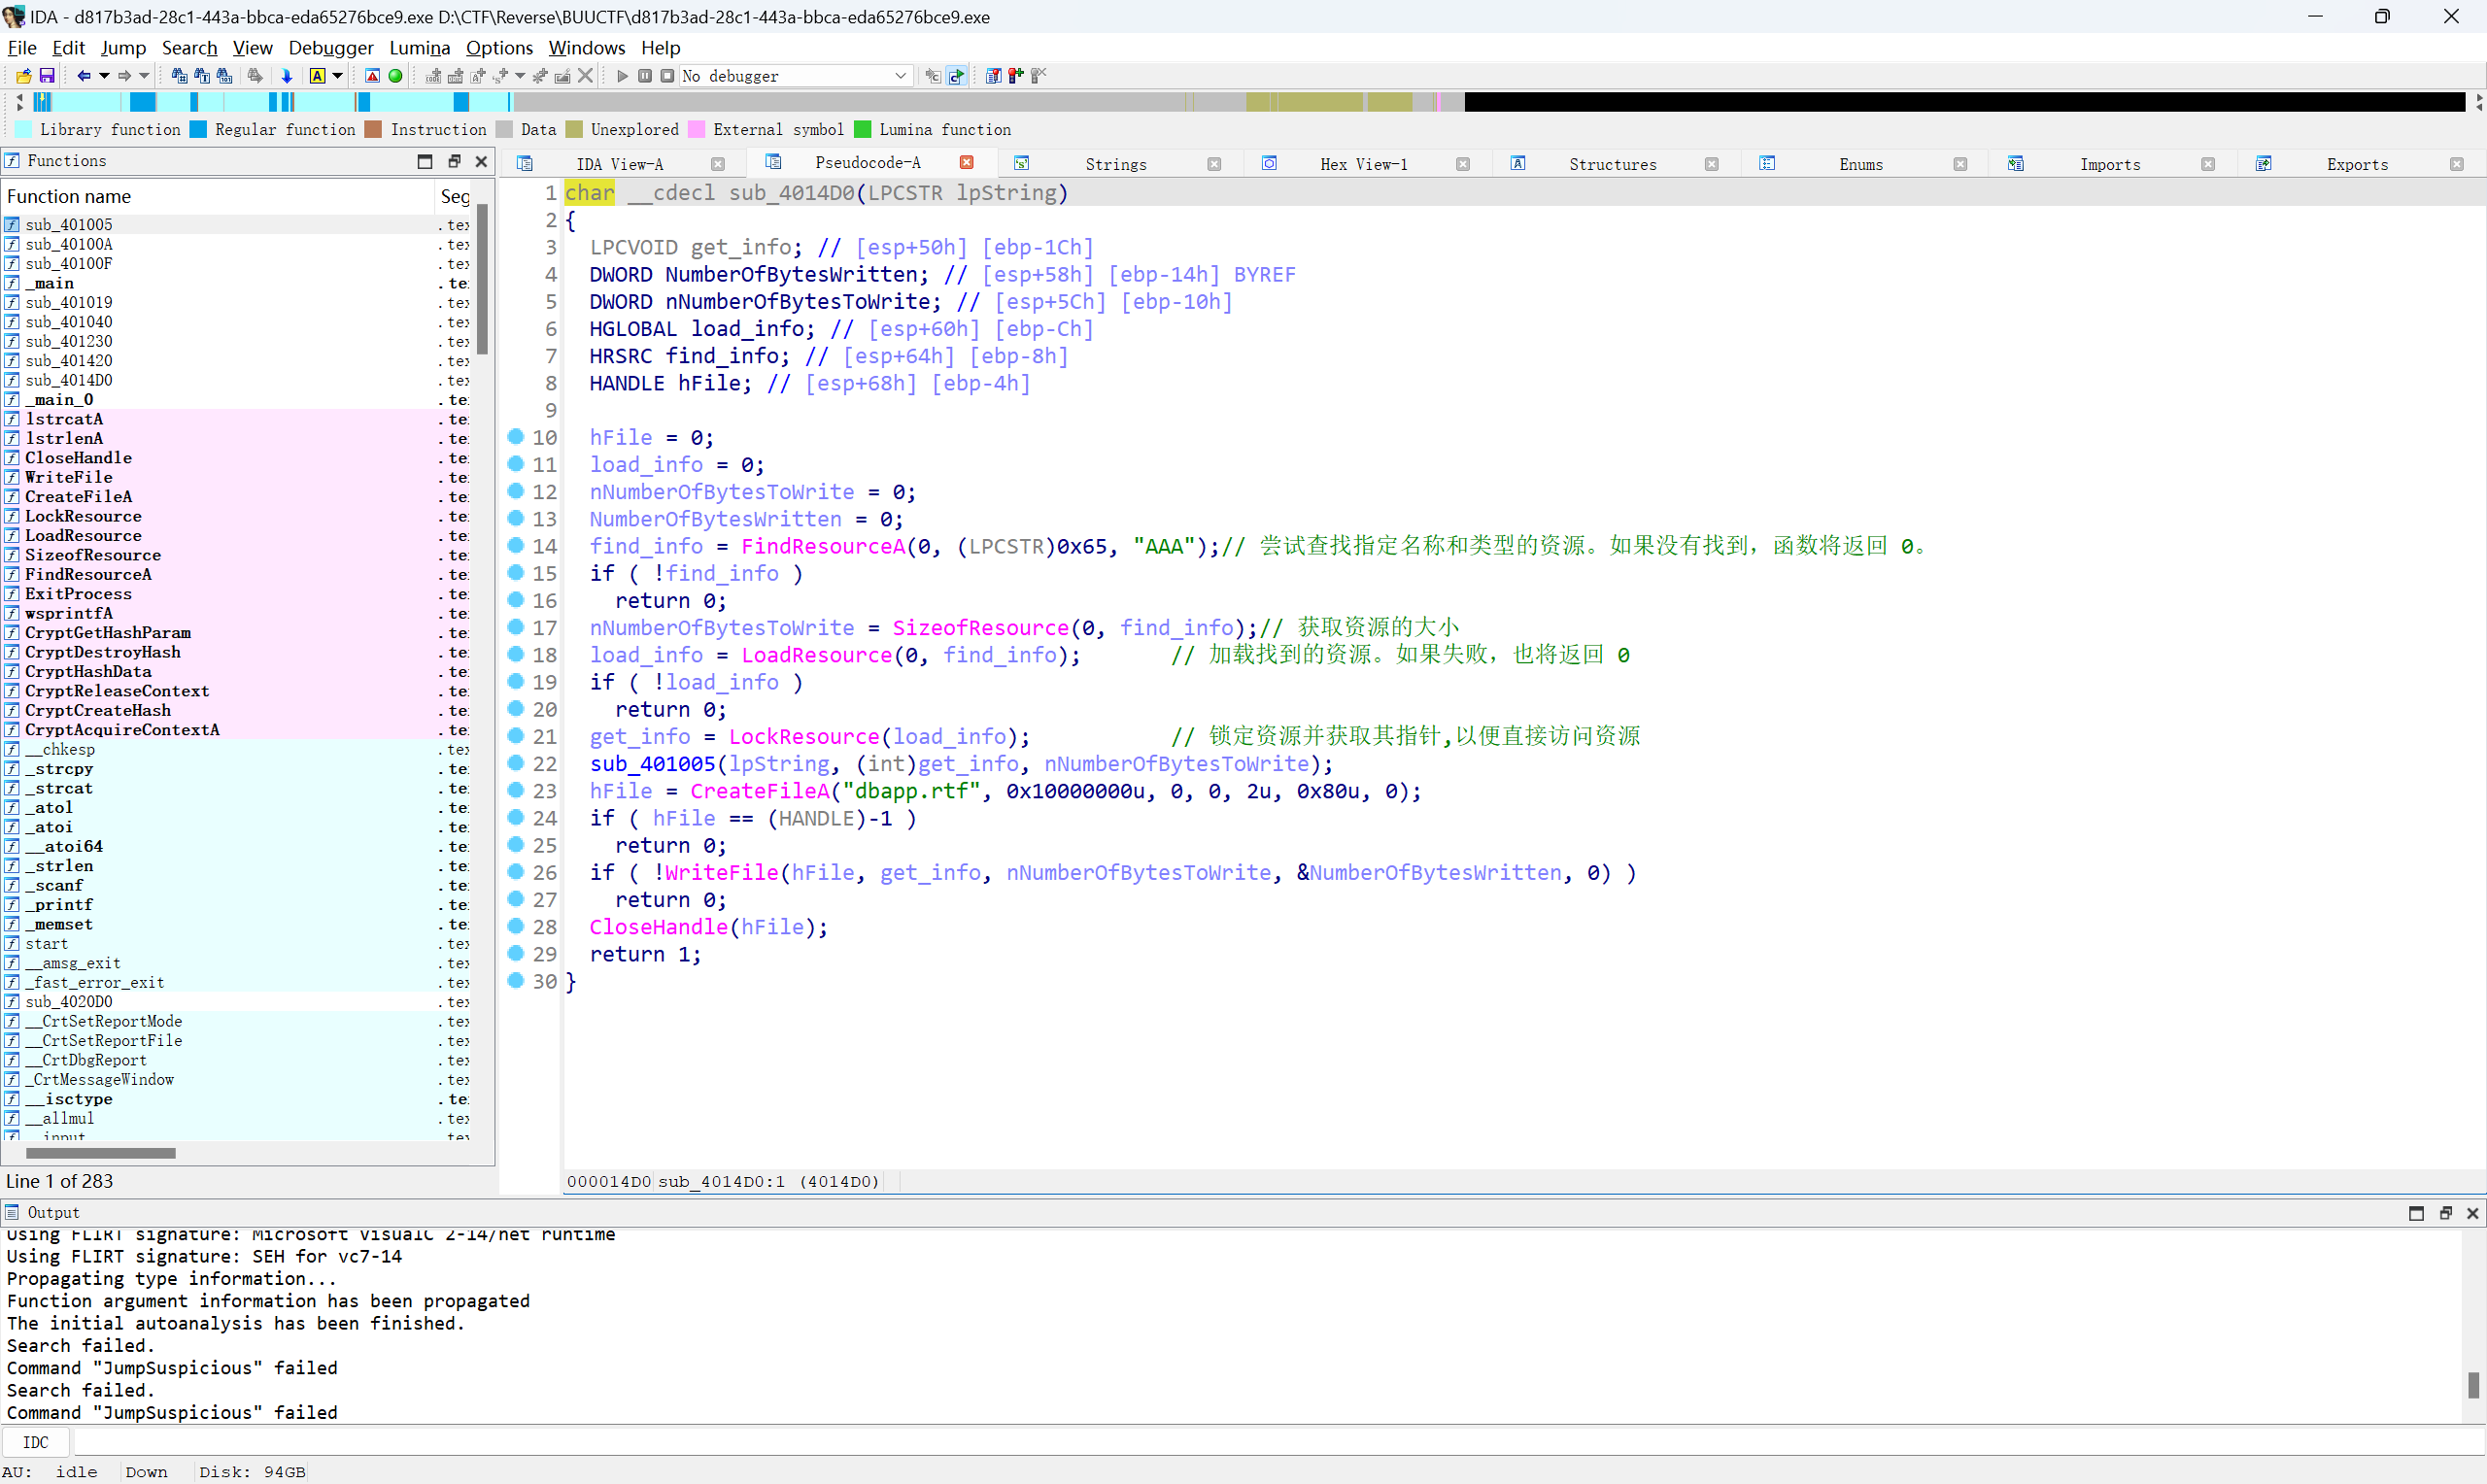This screenshot has width=2487, height=1484.
Task: Click the text search binoculars icon
Action: [x=202, y=76]
